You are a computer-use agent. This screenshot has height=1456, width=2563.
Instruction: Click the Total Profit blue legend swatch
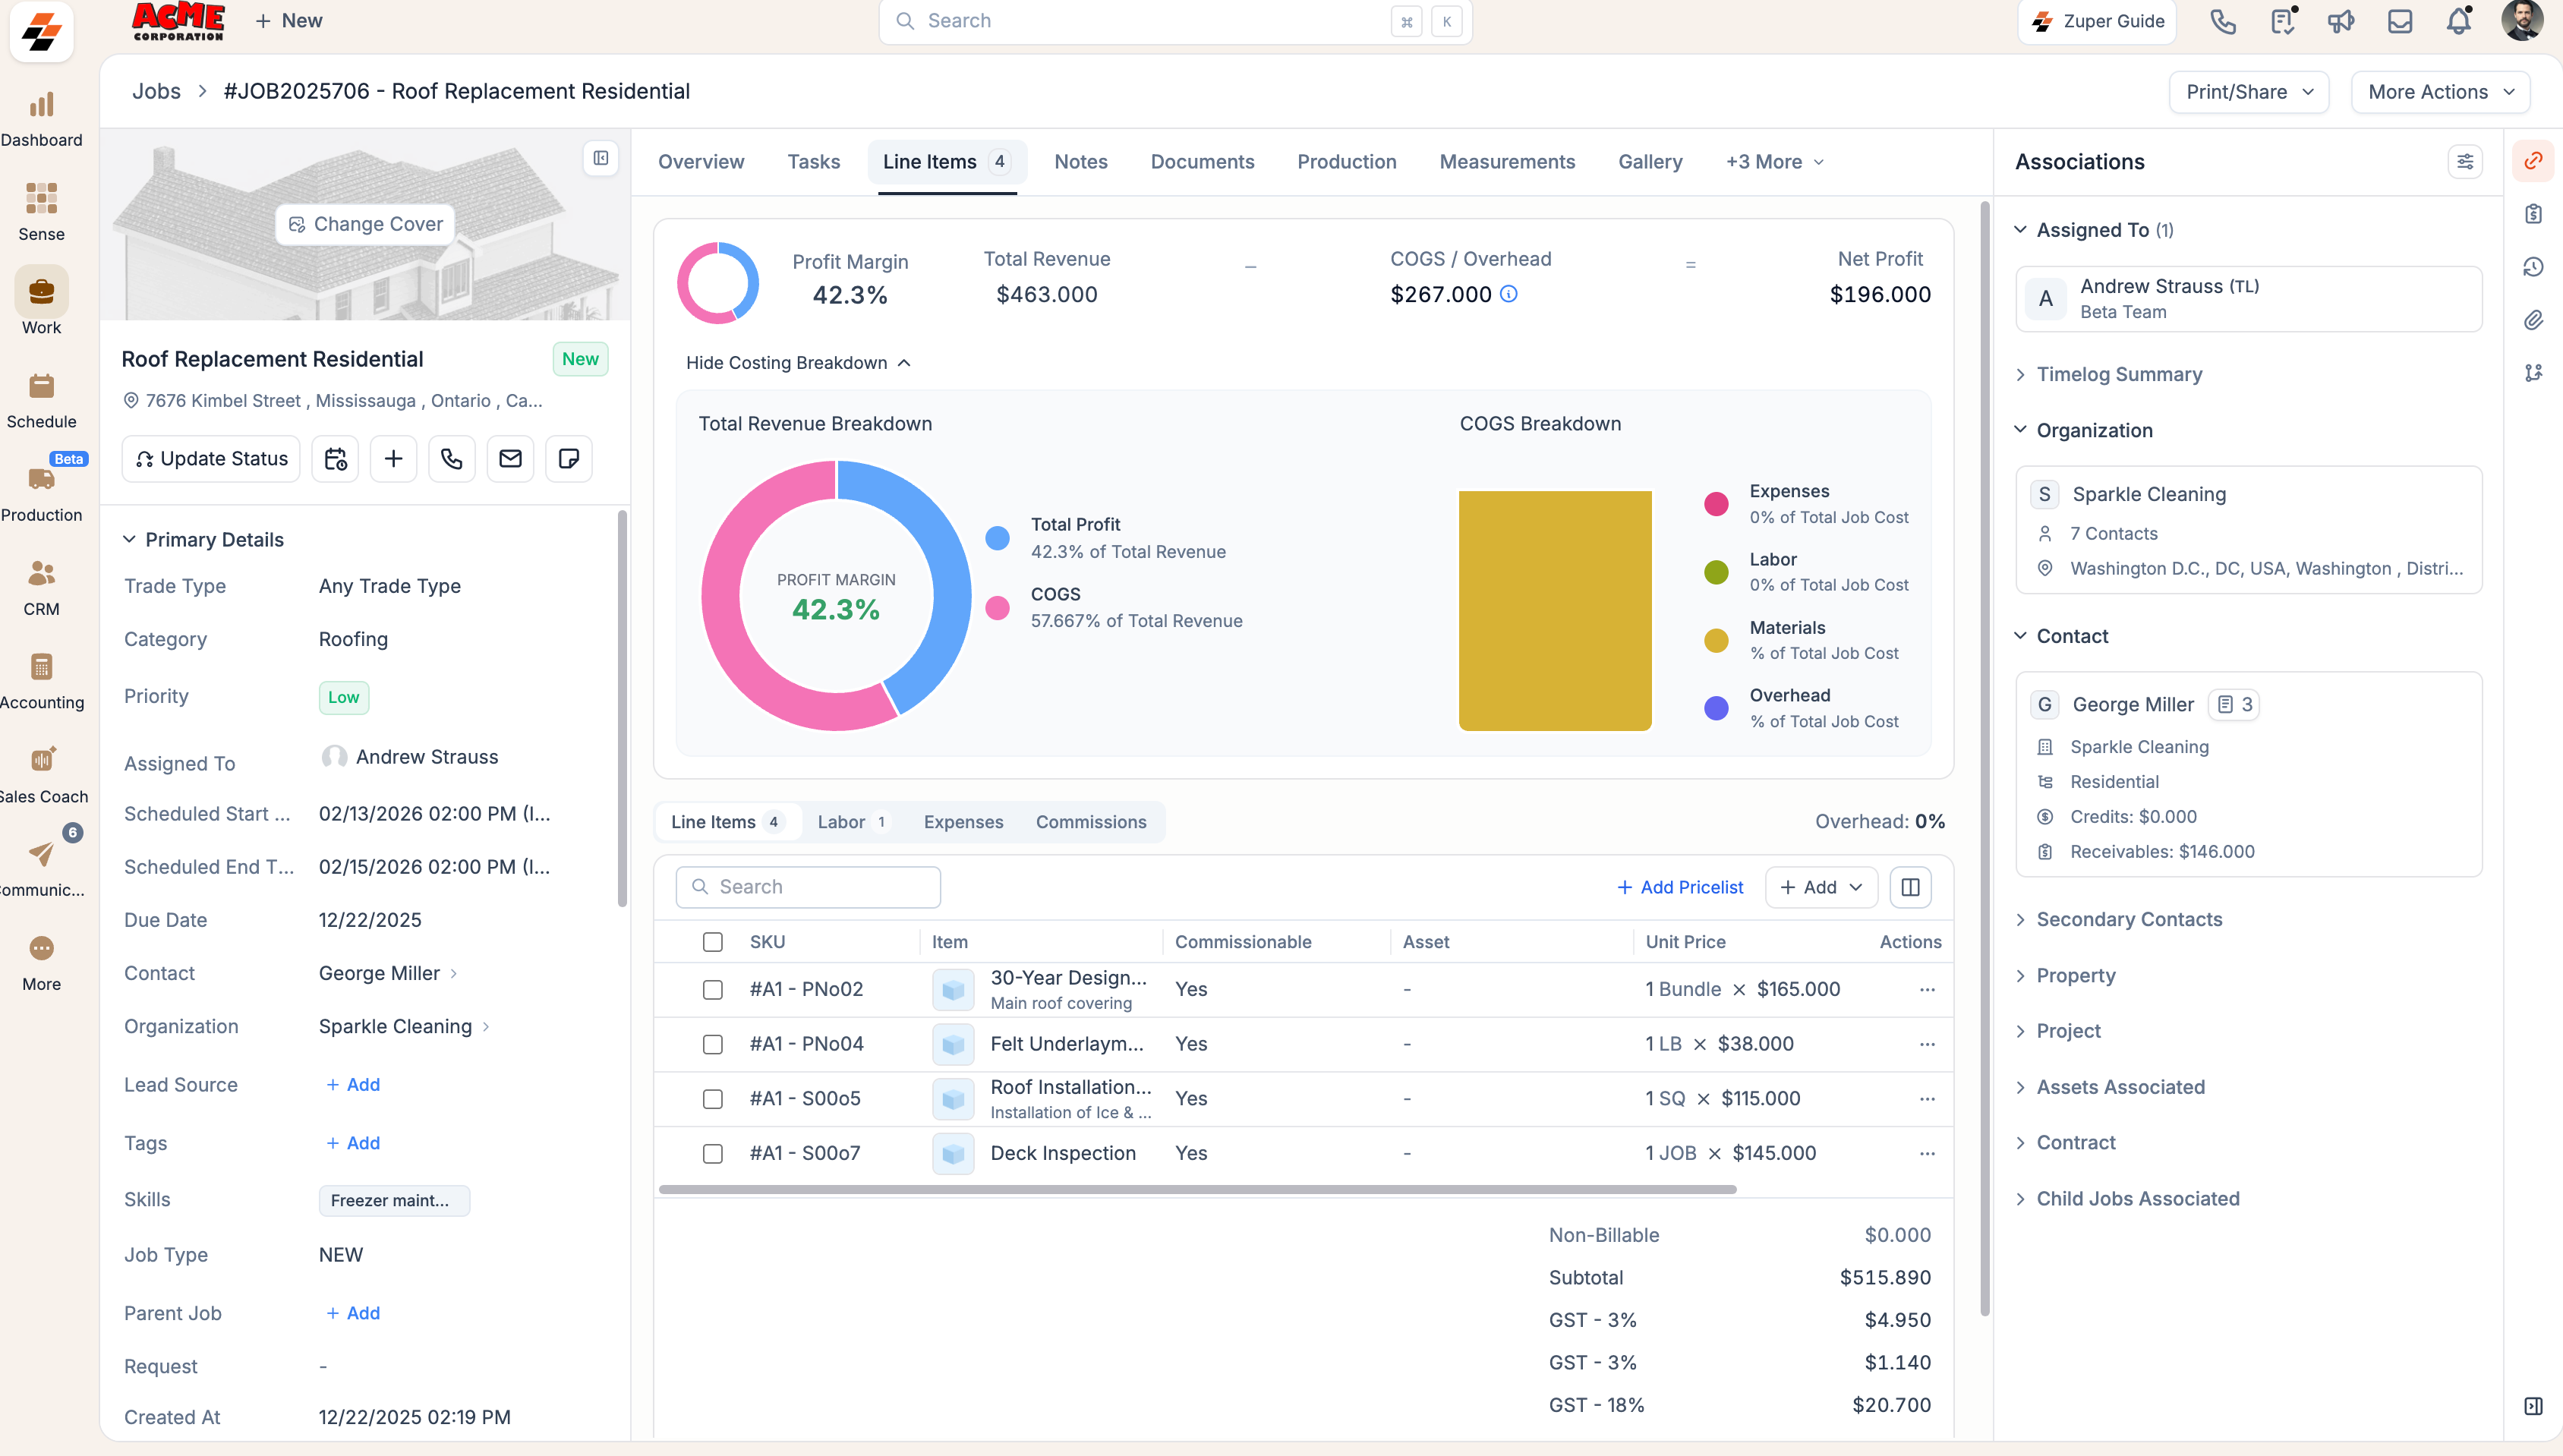(x=997, y=538)
